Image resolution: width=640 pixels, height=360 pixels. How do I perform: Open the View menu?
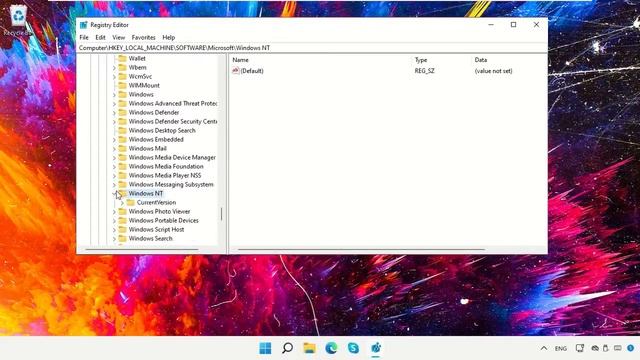pos(118,37)
